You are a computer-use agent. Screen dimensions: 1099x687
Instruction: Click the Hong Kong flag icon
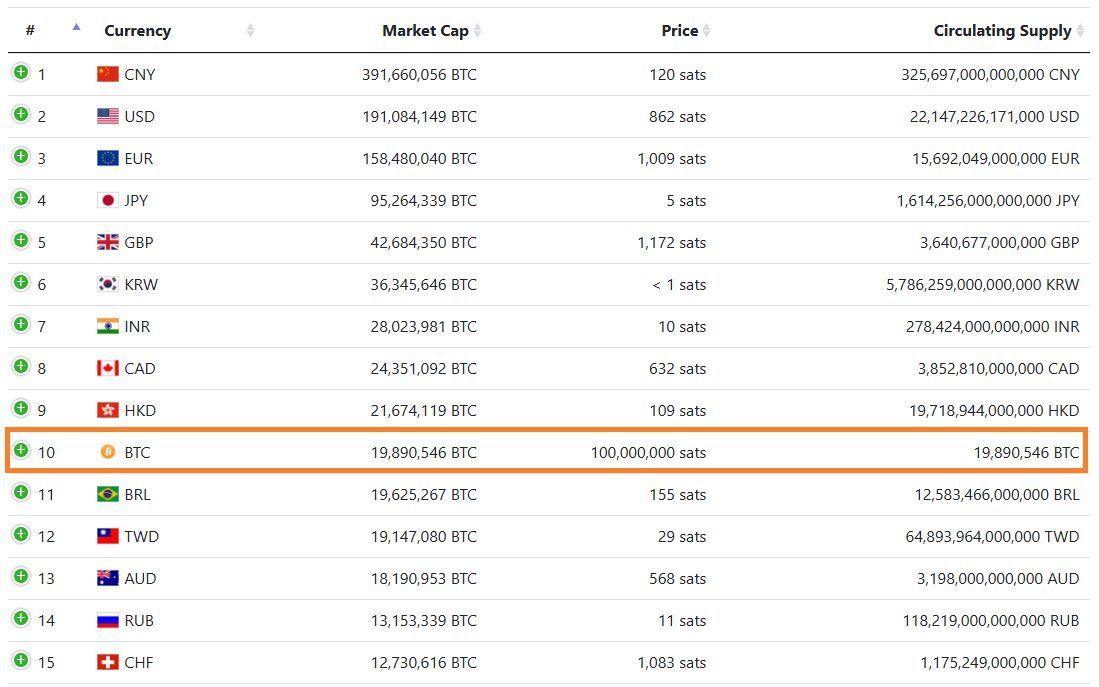pos(107,410)
